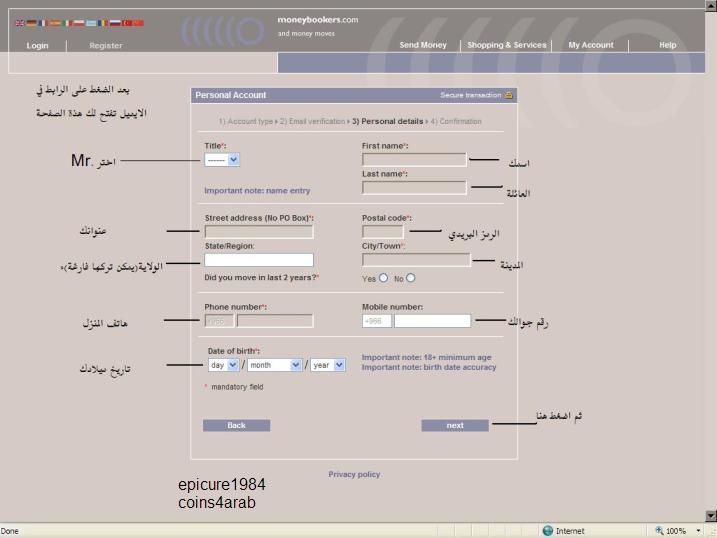Open Important note: birth date accuracy

click(429, 367)
